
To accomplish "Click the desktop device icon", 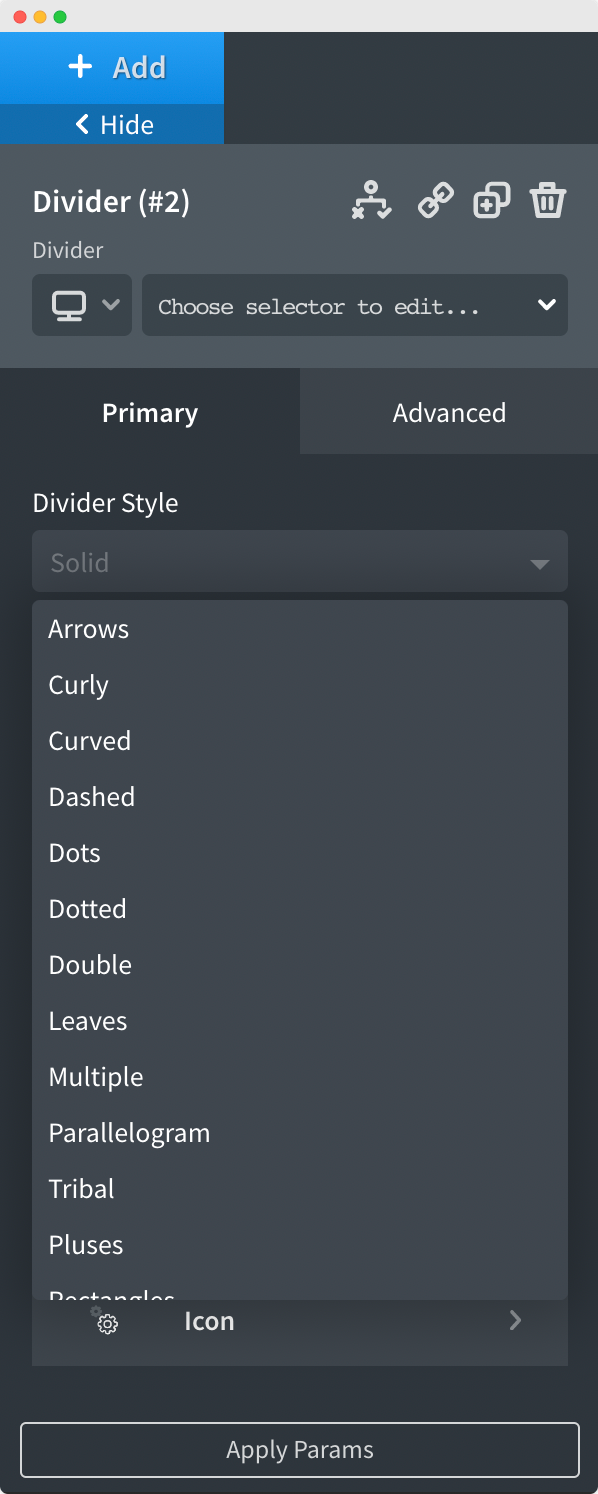I will click(x=68, y=305).
